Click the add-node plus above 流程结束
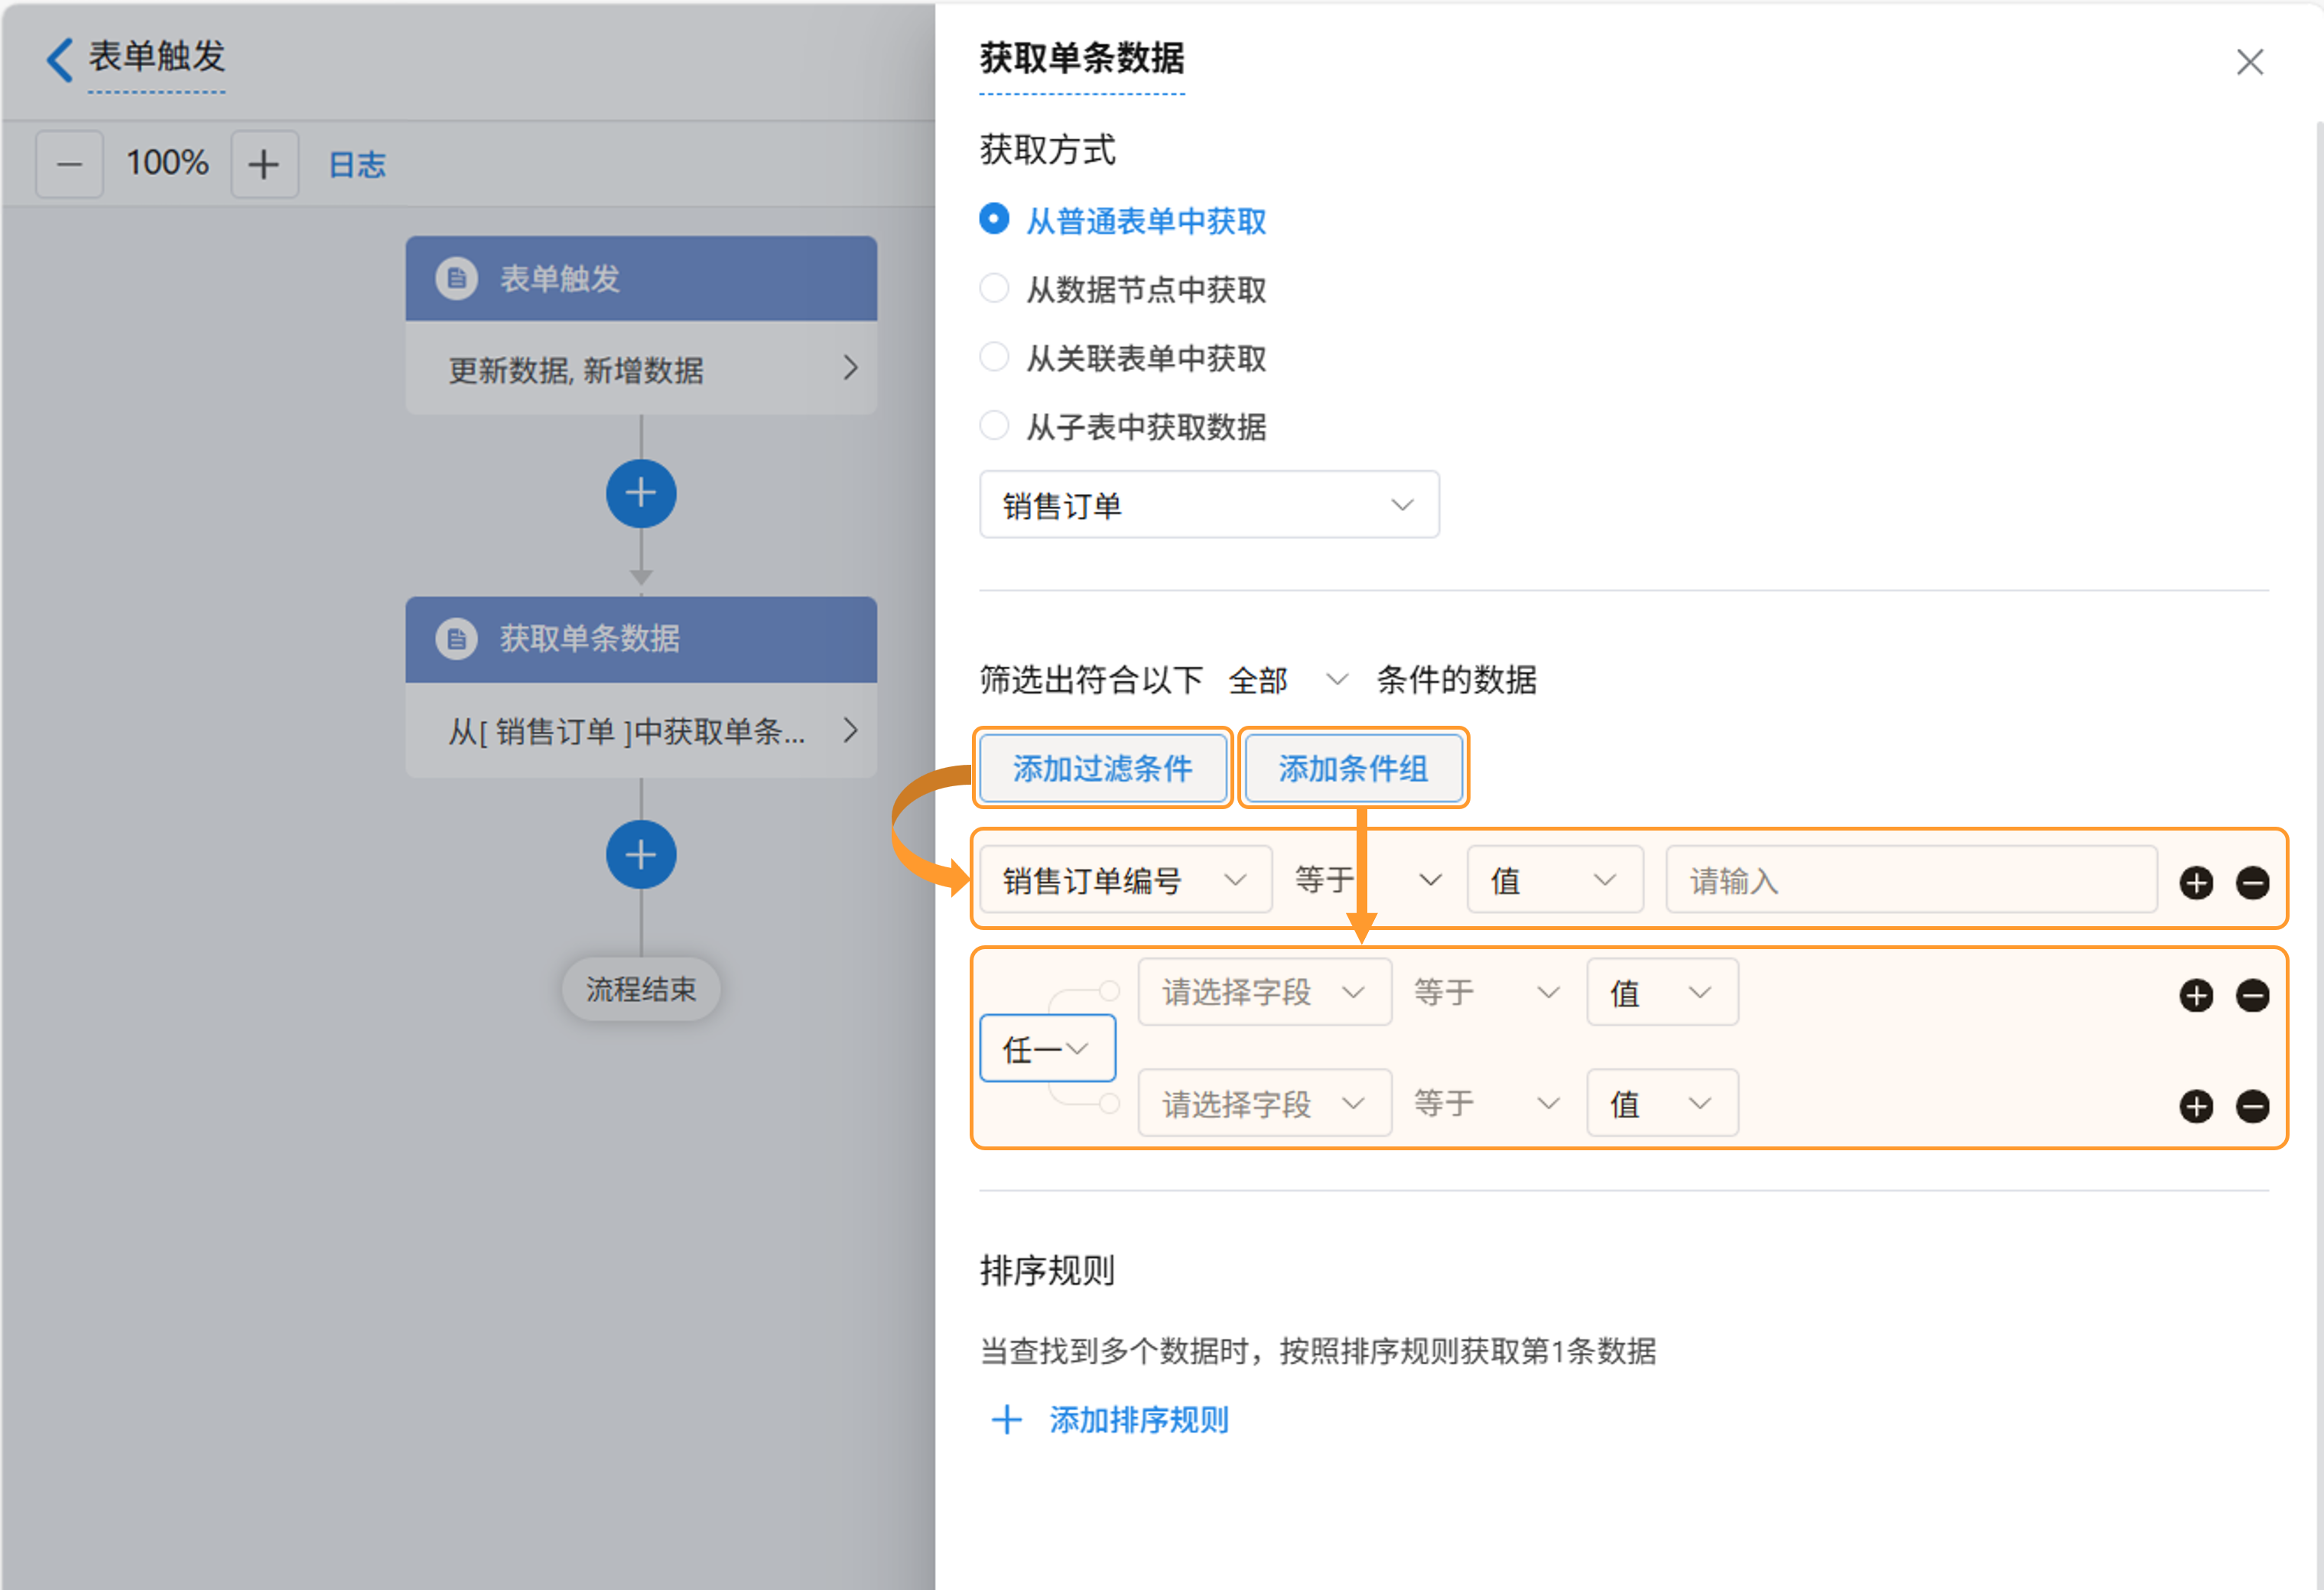Screen dimensions: 2324x1590 coord(641,855)
